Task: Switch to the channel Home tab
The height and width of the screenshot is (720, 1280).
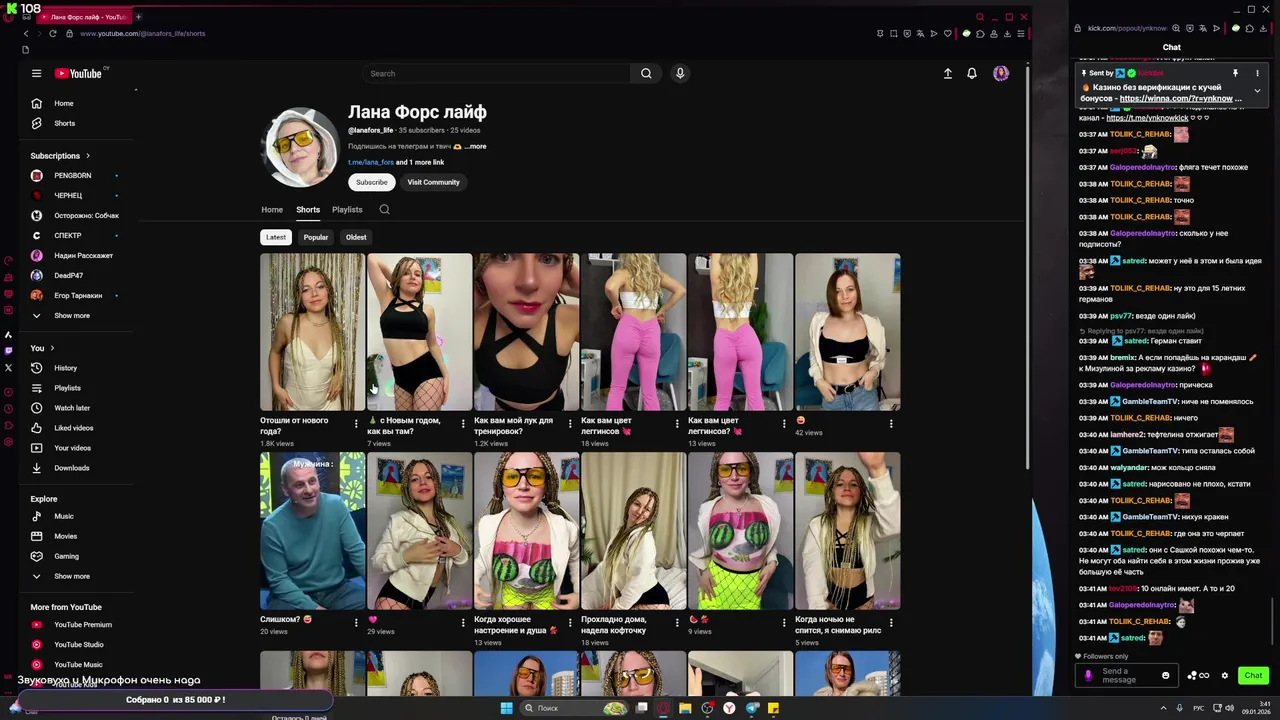Action: pyautogui.click(x=272, y=209)
